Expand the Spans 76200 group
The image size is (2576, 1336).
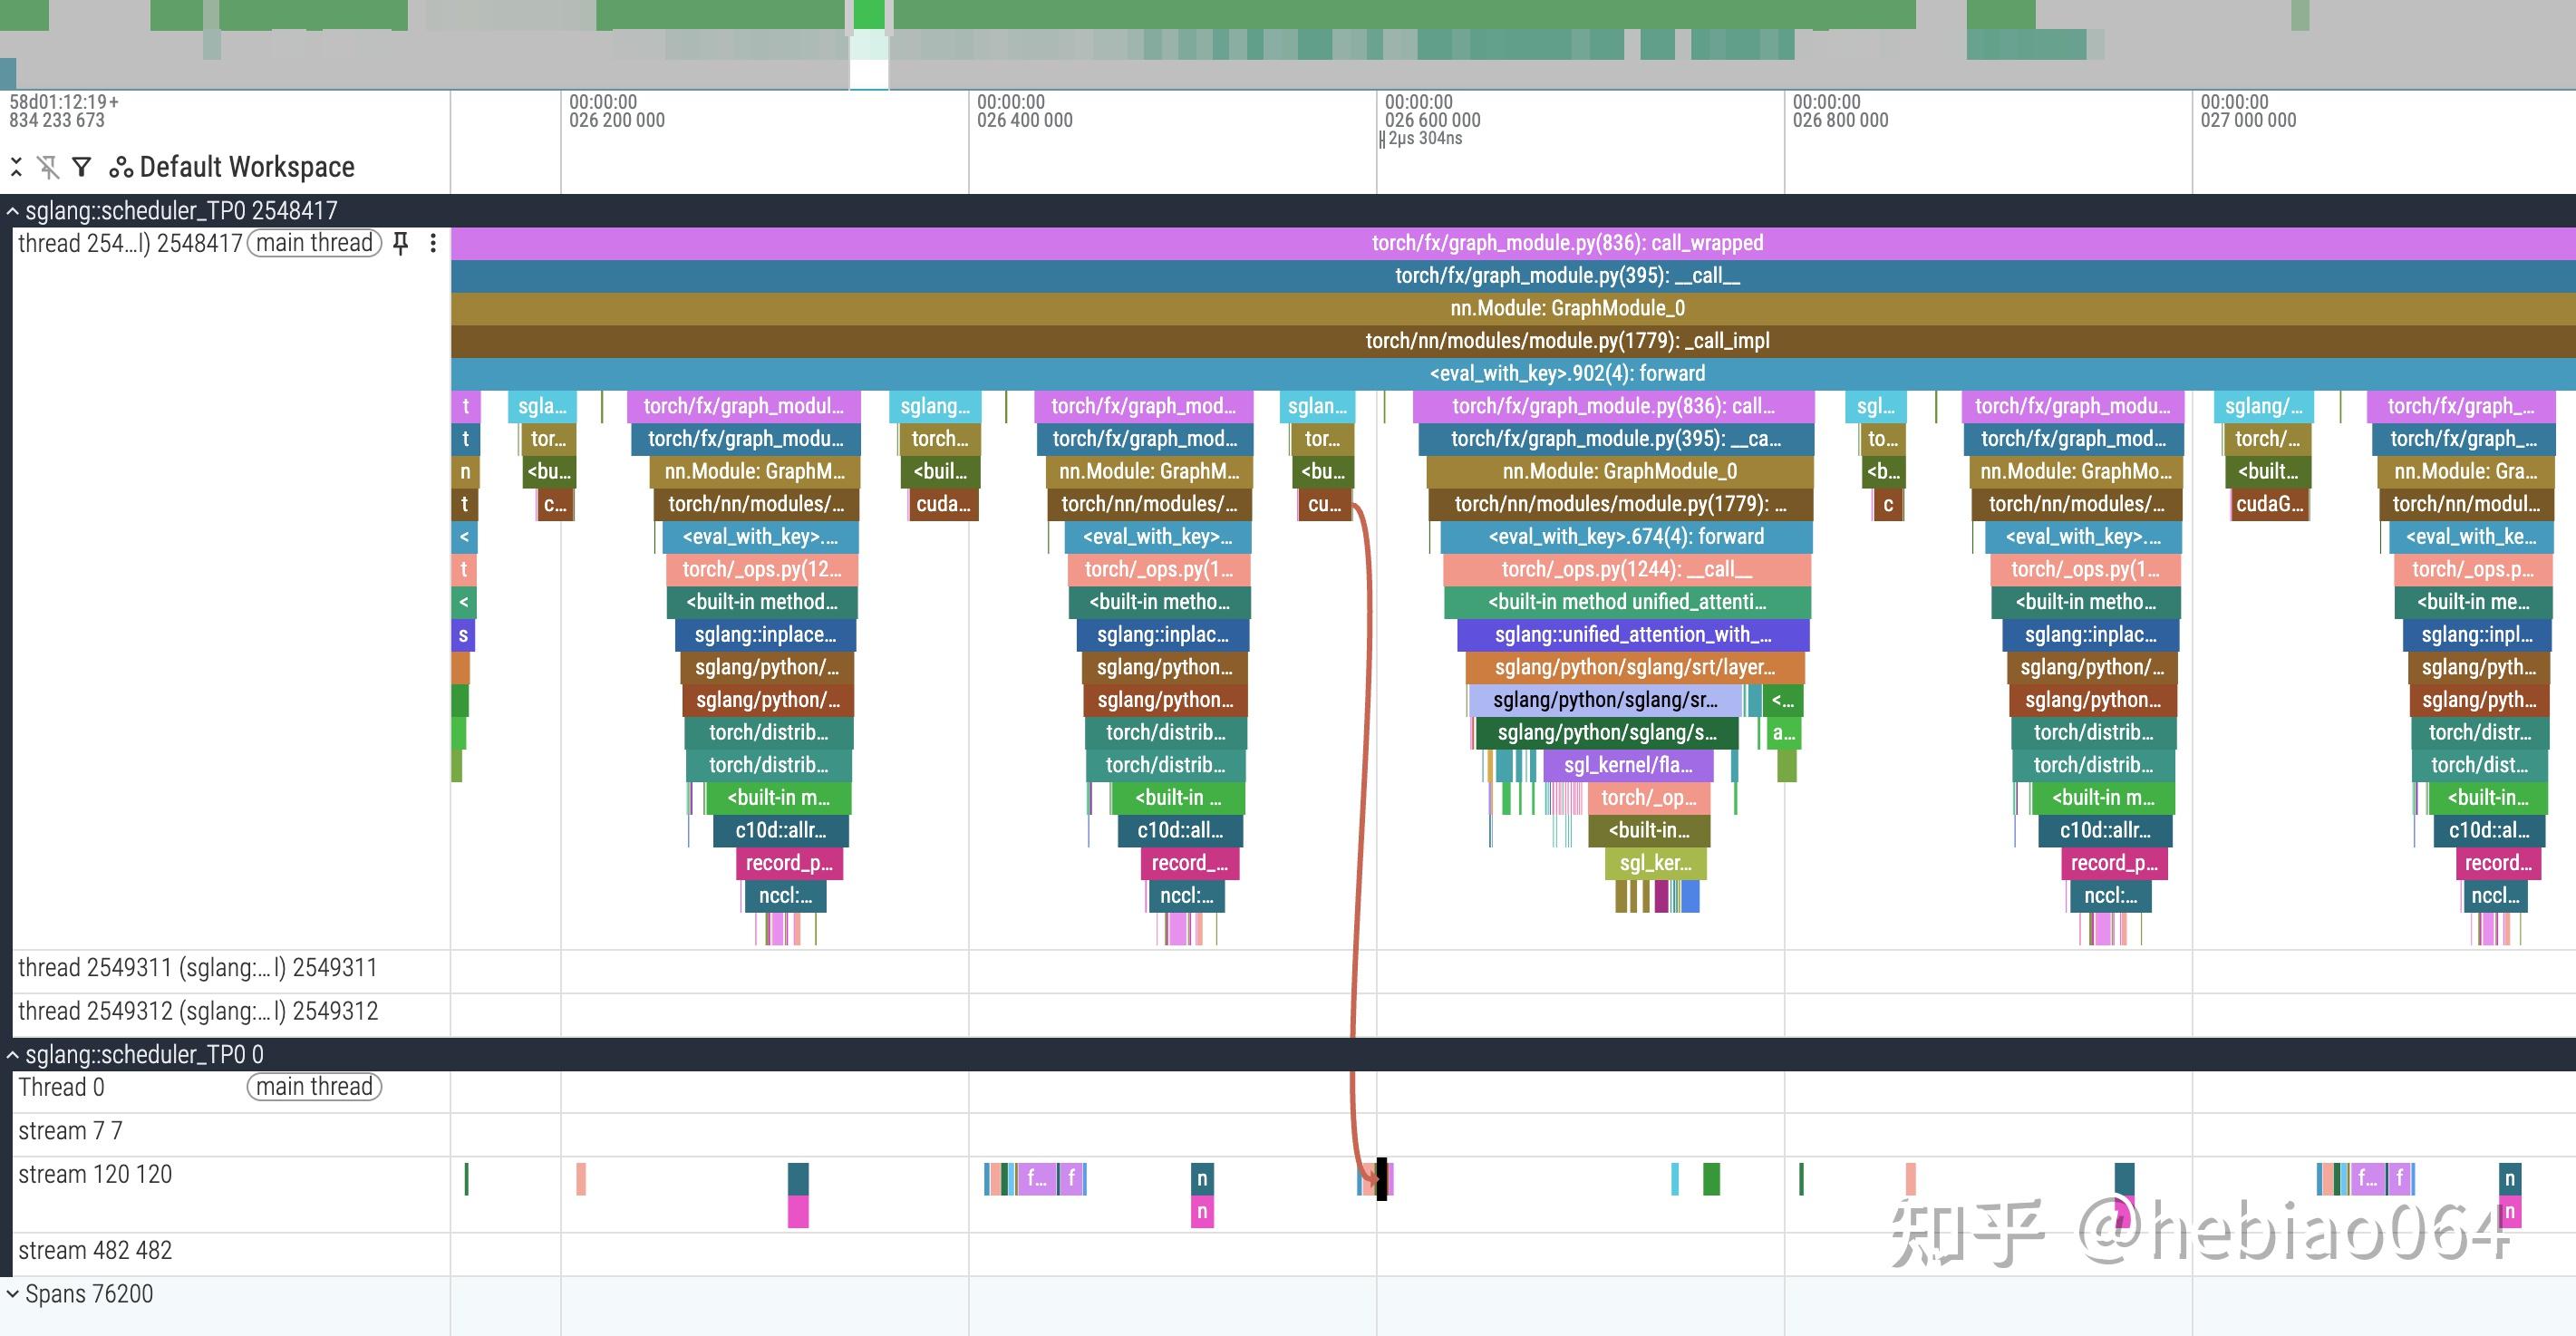(13, 1294)
